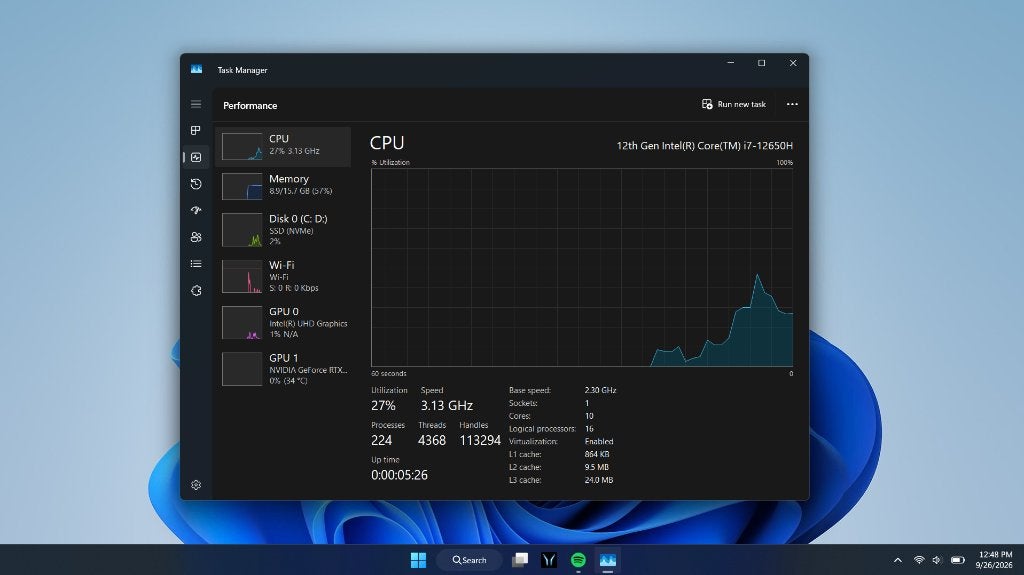
Task: Click the 224 processes value
Action: [x=381, y=440]
